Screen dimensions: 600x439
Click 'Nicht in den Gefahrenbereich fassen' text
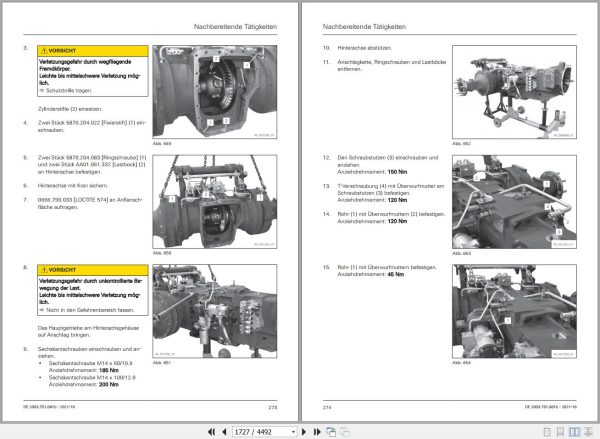point(90,310)
